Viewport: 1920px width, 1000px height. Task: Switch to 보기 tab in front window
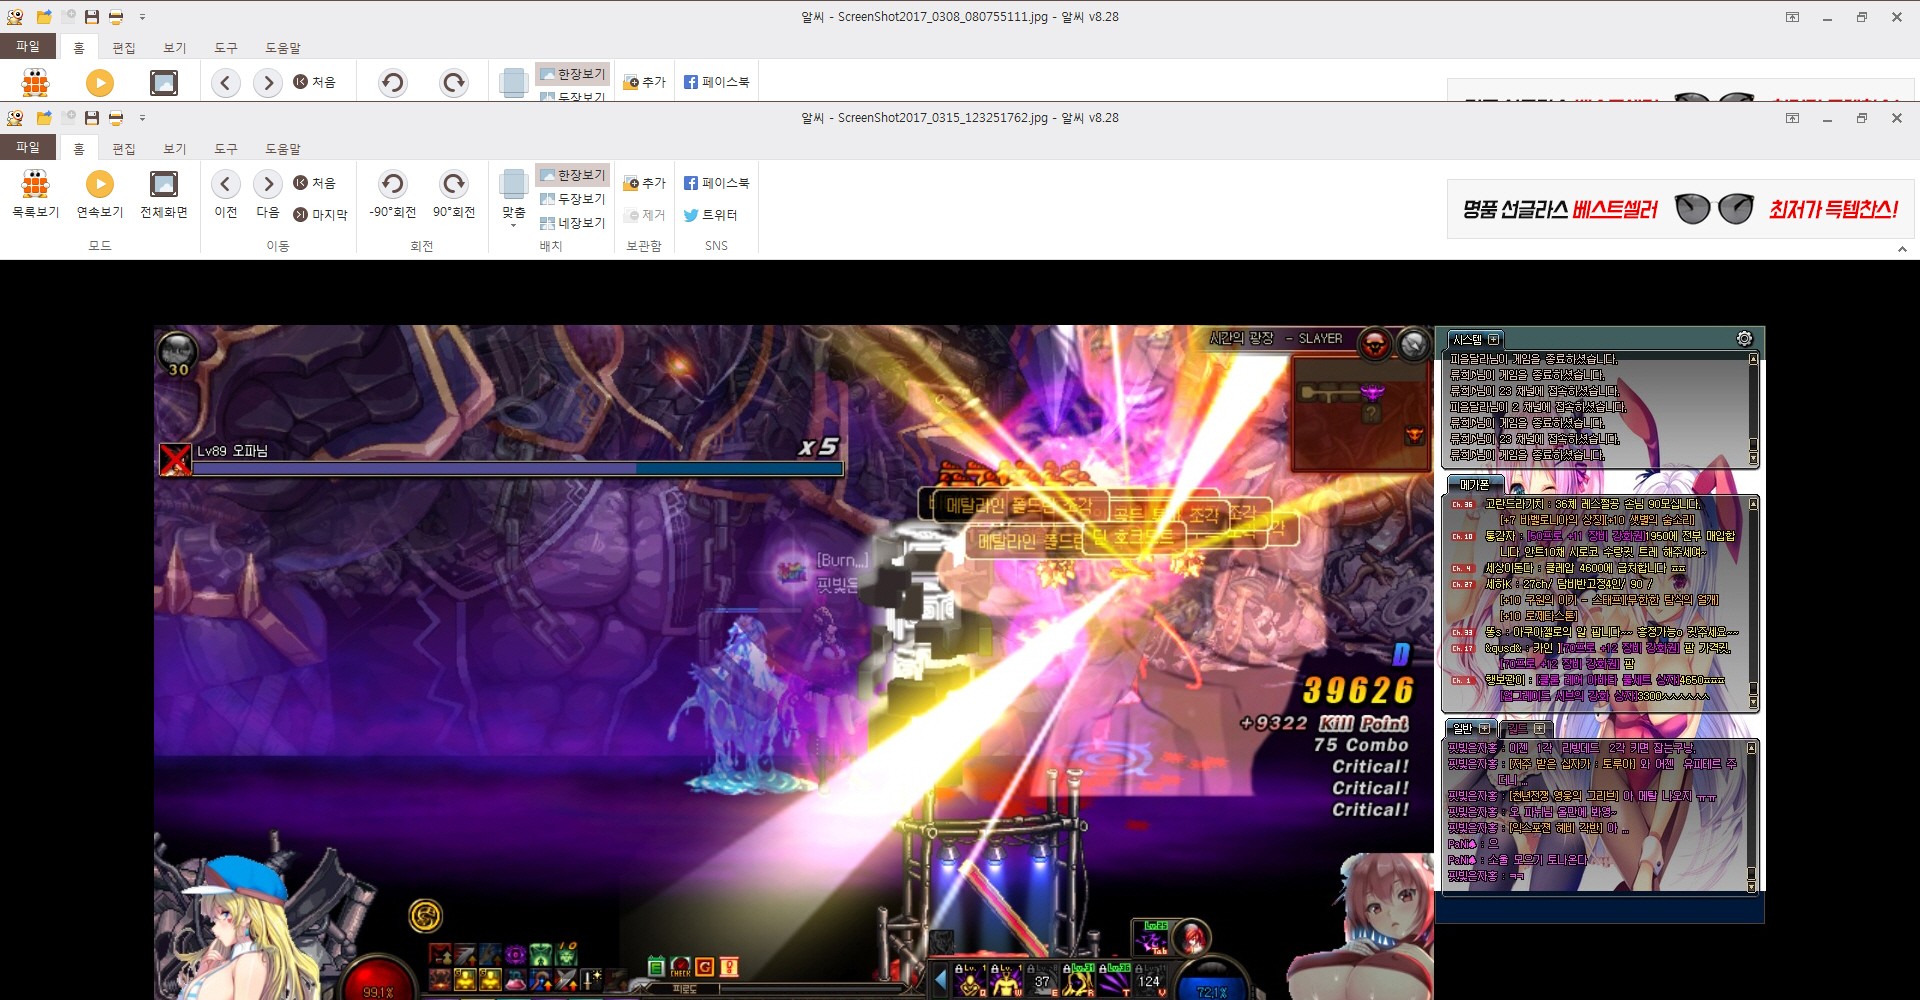[175, 149]
